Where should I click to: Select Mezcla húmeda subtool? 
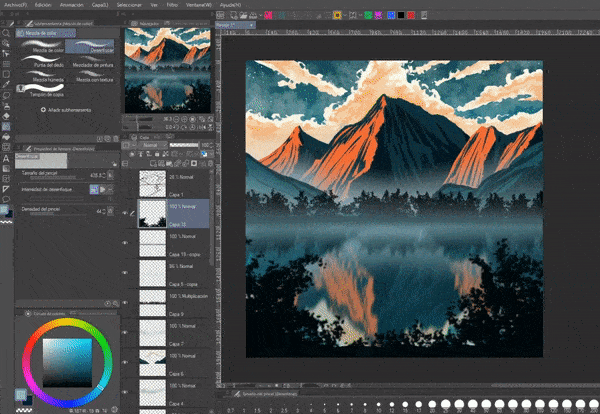(42, 76)
